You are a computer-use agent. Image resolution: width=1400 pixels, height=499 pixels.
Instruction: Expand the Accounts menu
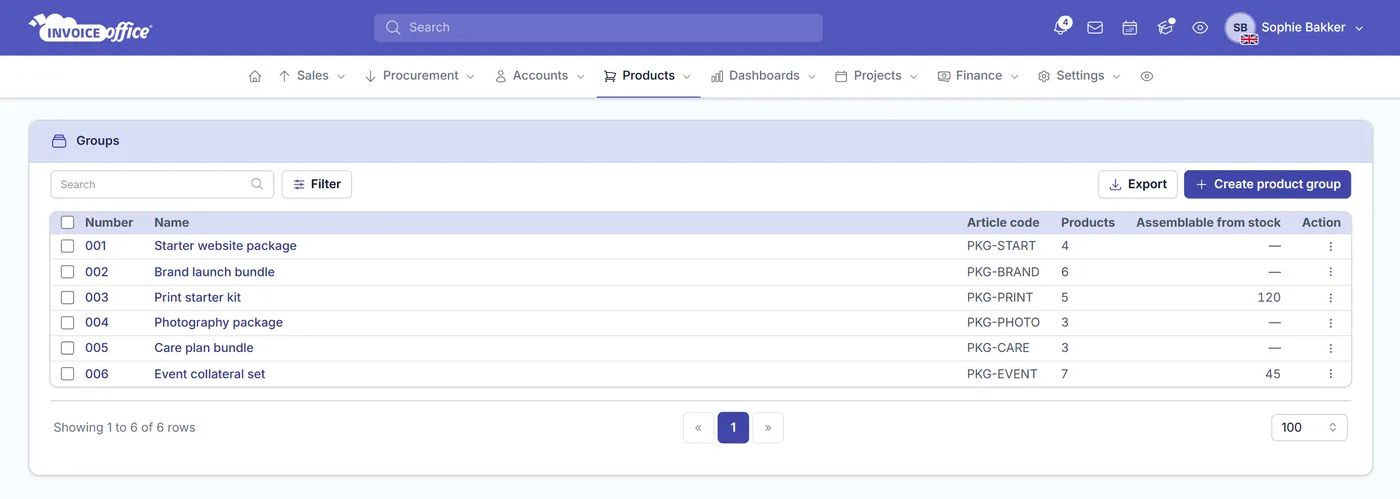(x=540, y=76)
